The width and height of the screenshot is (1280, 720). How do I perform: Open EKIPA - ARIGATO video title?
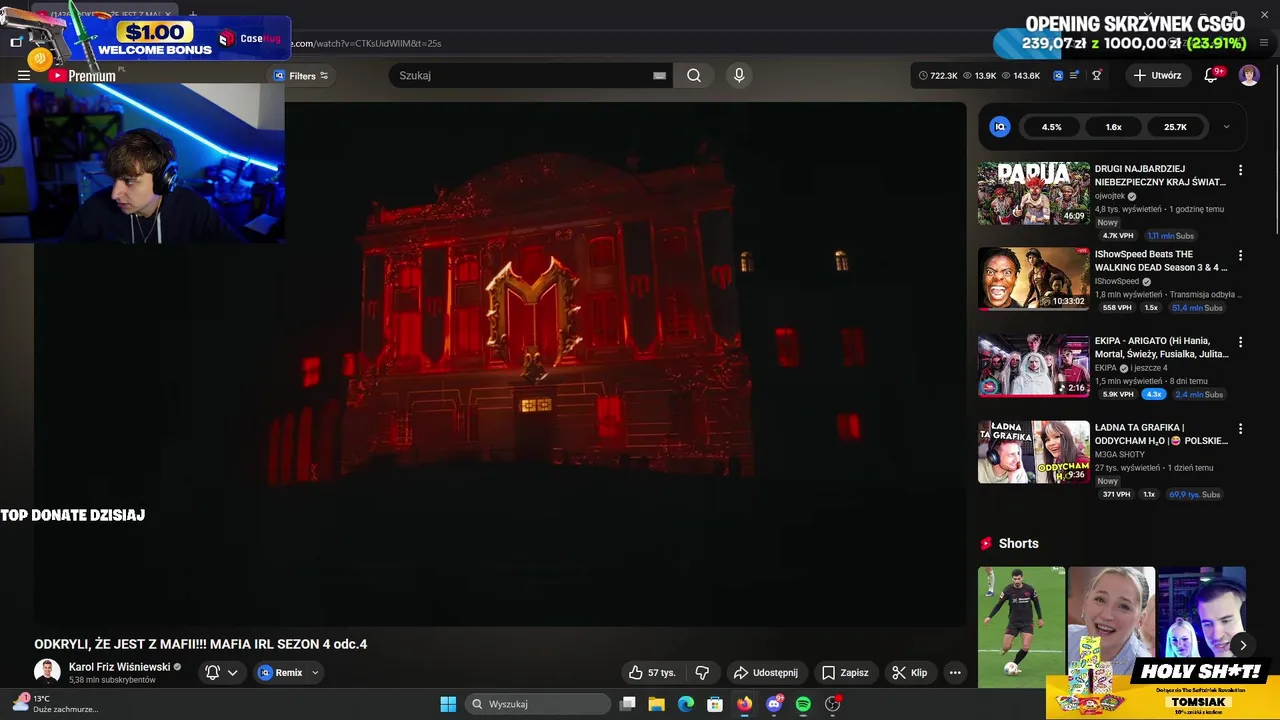tap(1161, 347)
